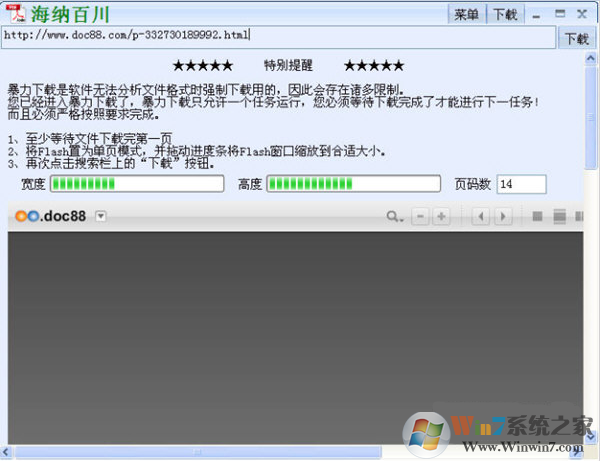The image size is (600, 461).
Task: Click the horizontal scrollbar thumb
Action: click(198, 452)
